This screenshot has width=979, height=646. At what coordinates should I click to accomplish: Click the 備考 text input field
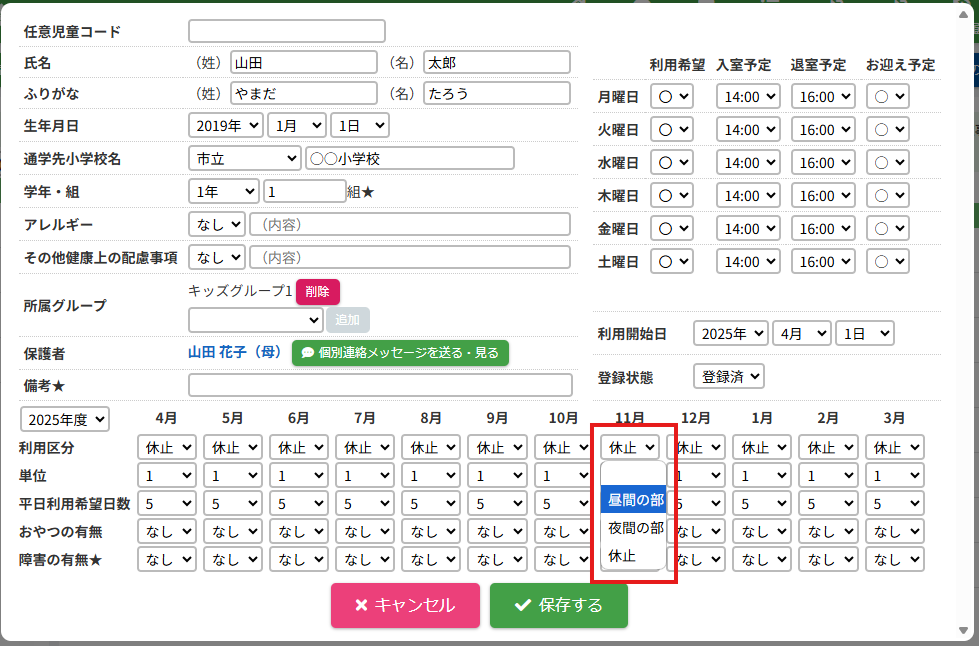pyautogui.click(x=380, y=385)
